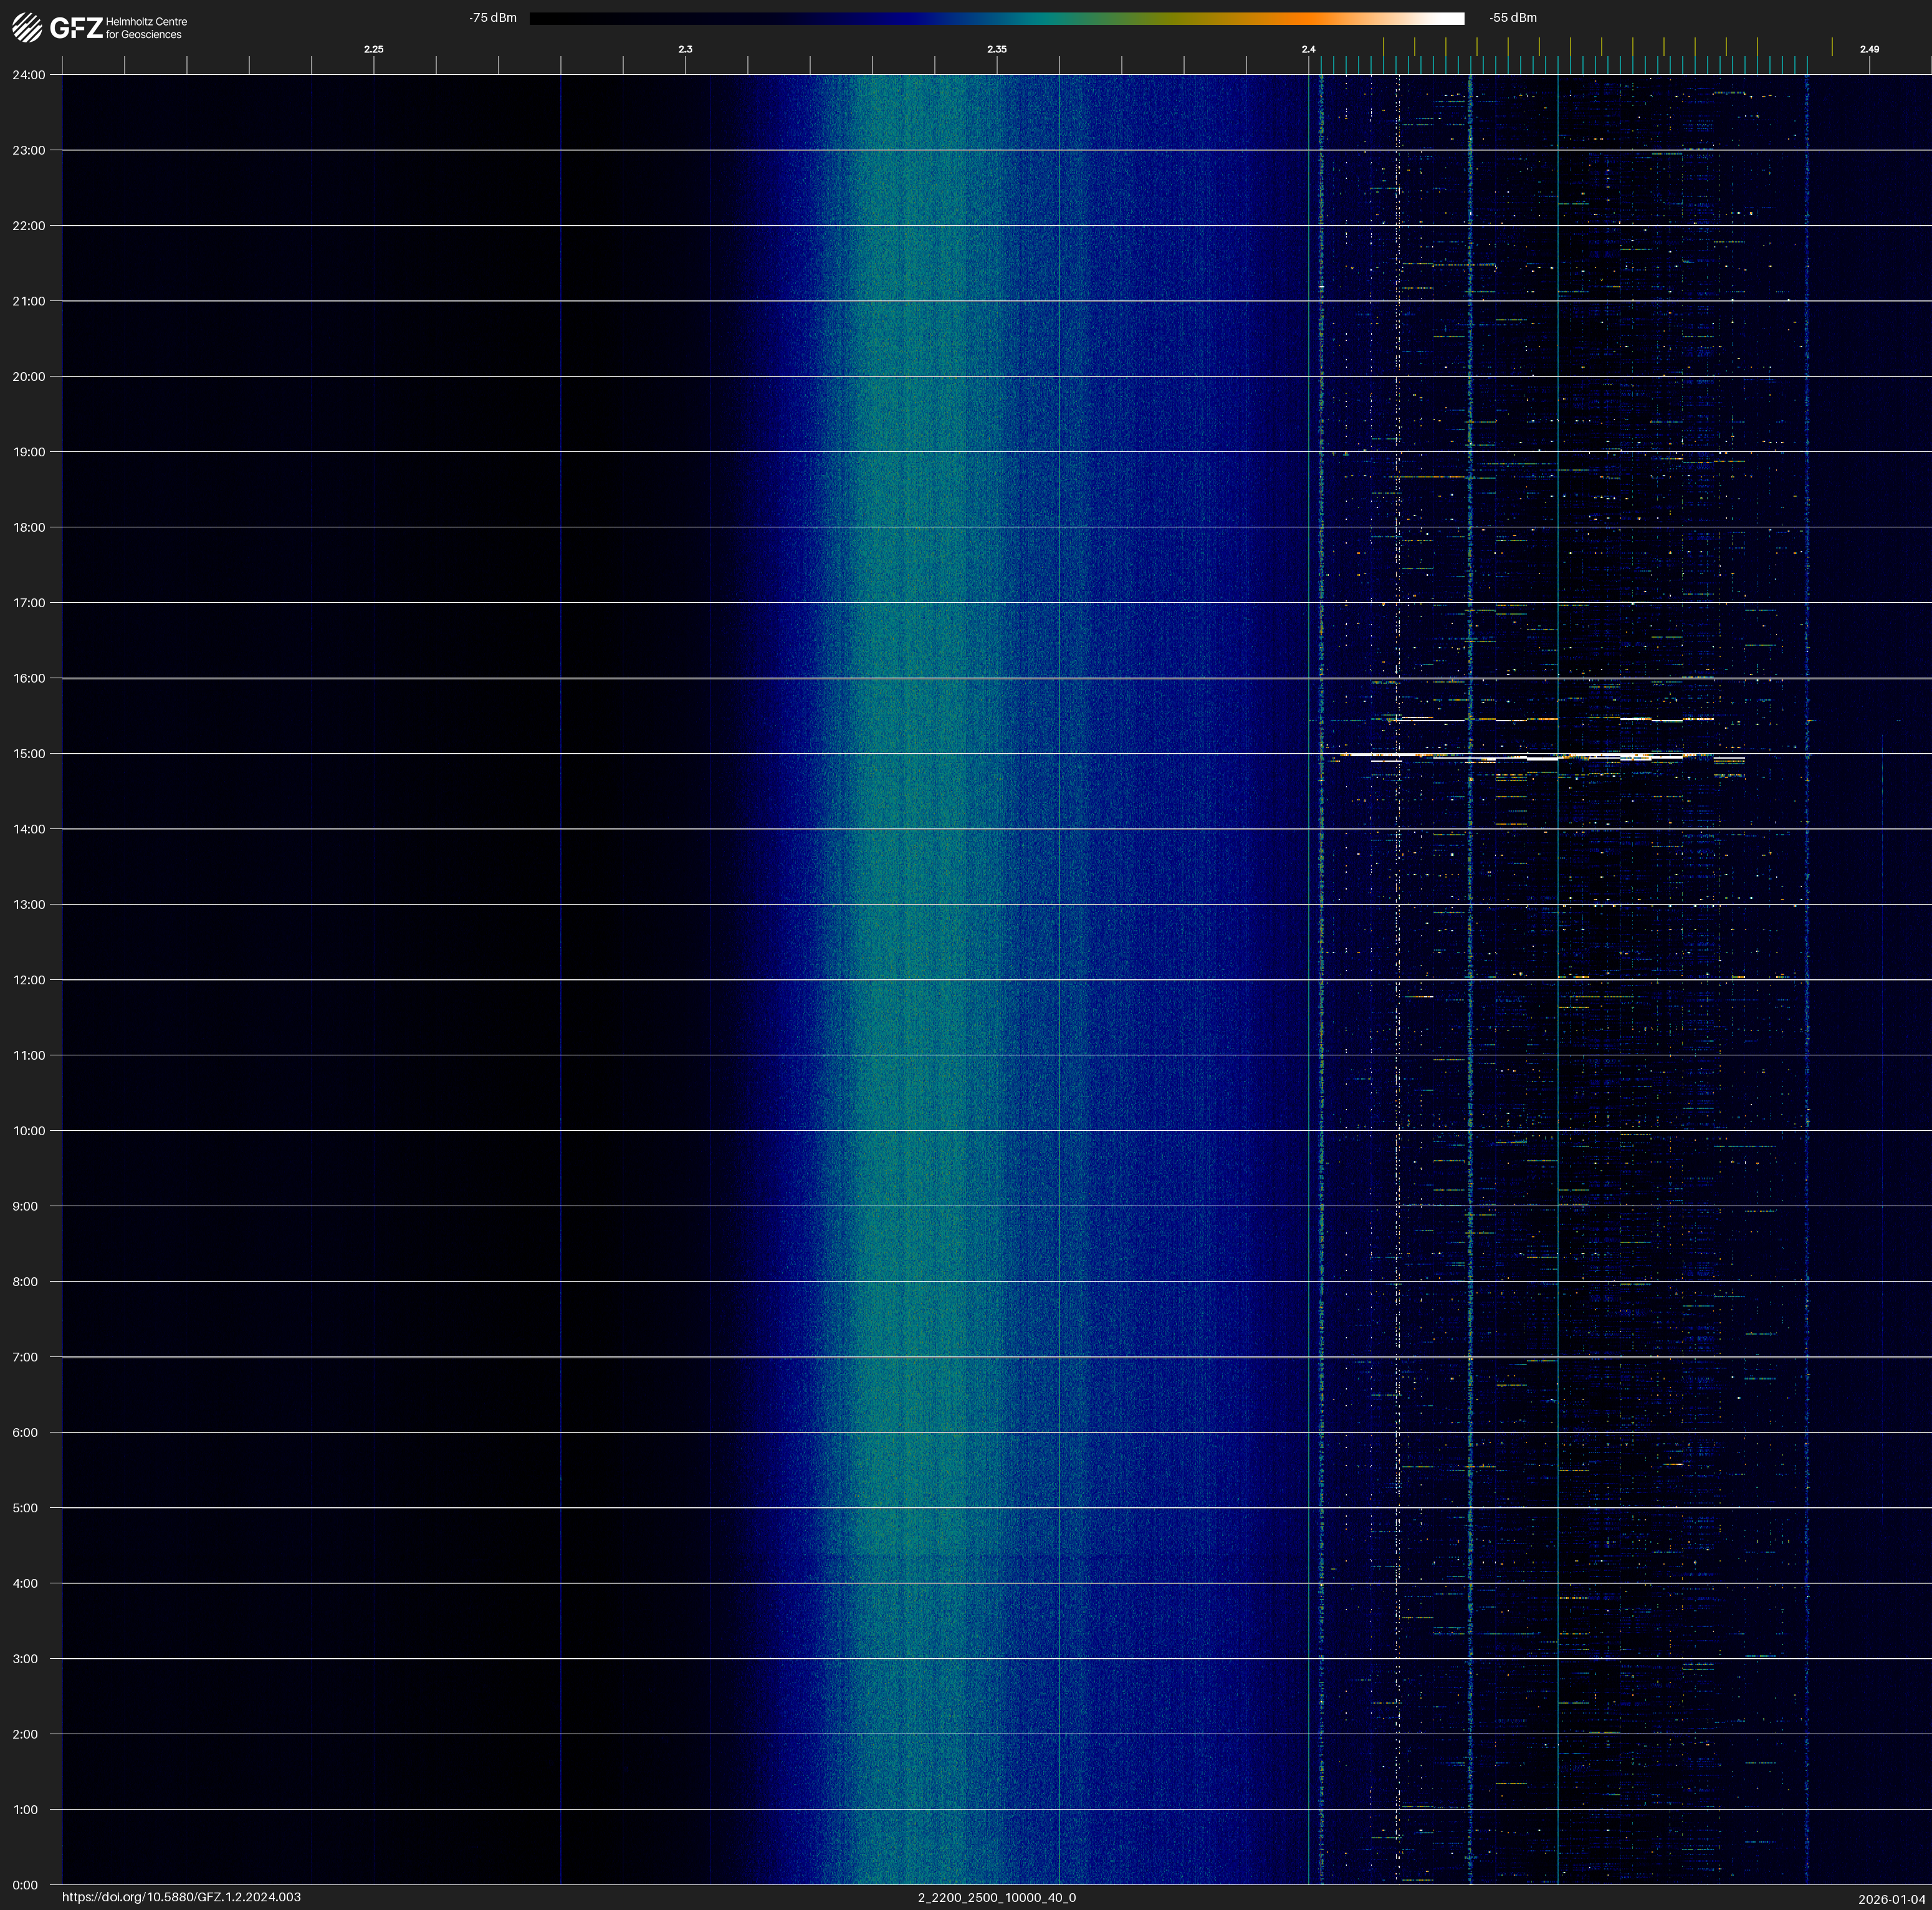Screen dimensions: 1932x1910
Task: Click the -75 dBm scale label
Action: click(x=493, y=18)
